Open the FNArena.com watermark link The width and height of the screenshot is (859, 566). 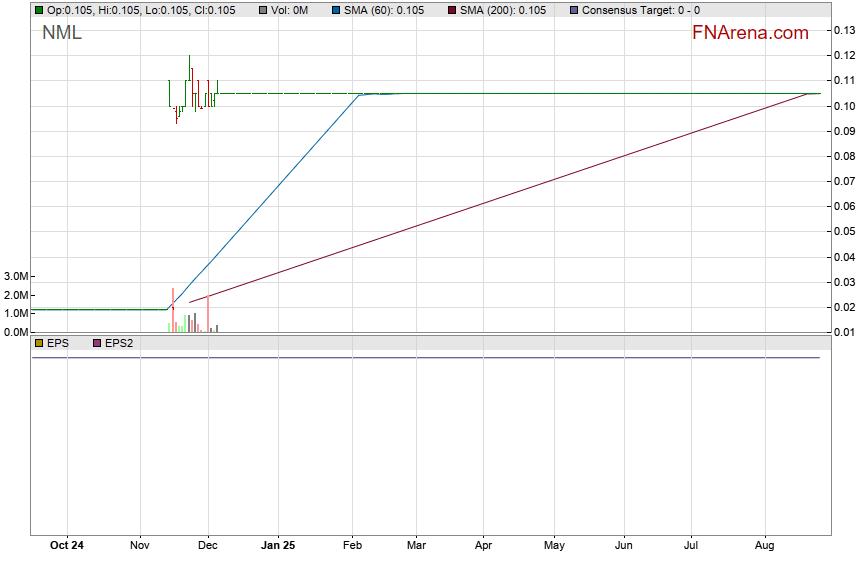pos(750,33)
